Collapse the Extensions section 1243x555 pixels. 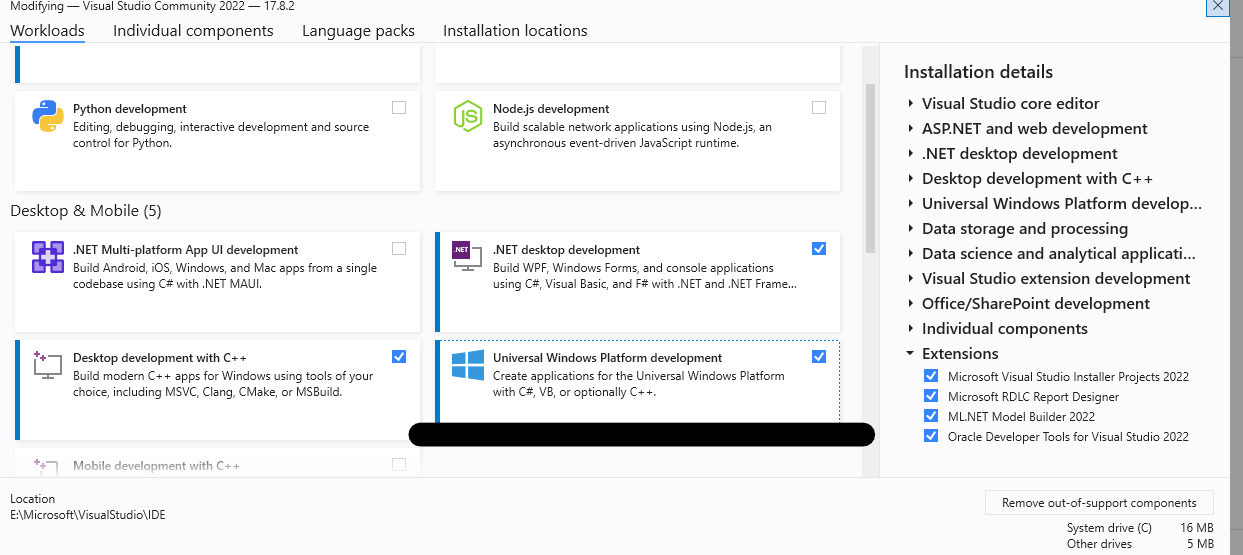[911, 353]
